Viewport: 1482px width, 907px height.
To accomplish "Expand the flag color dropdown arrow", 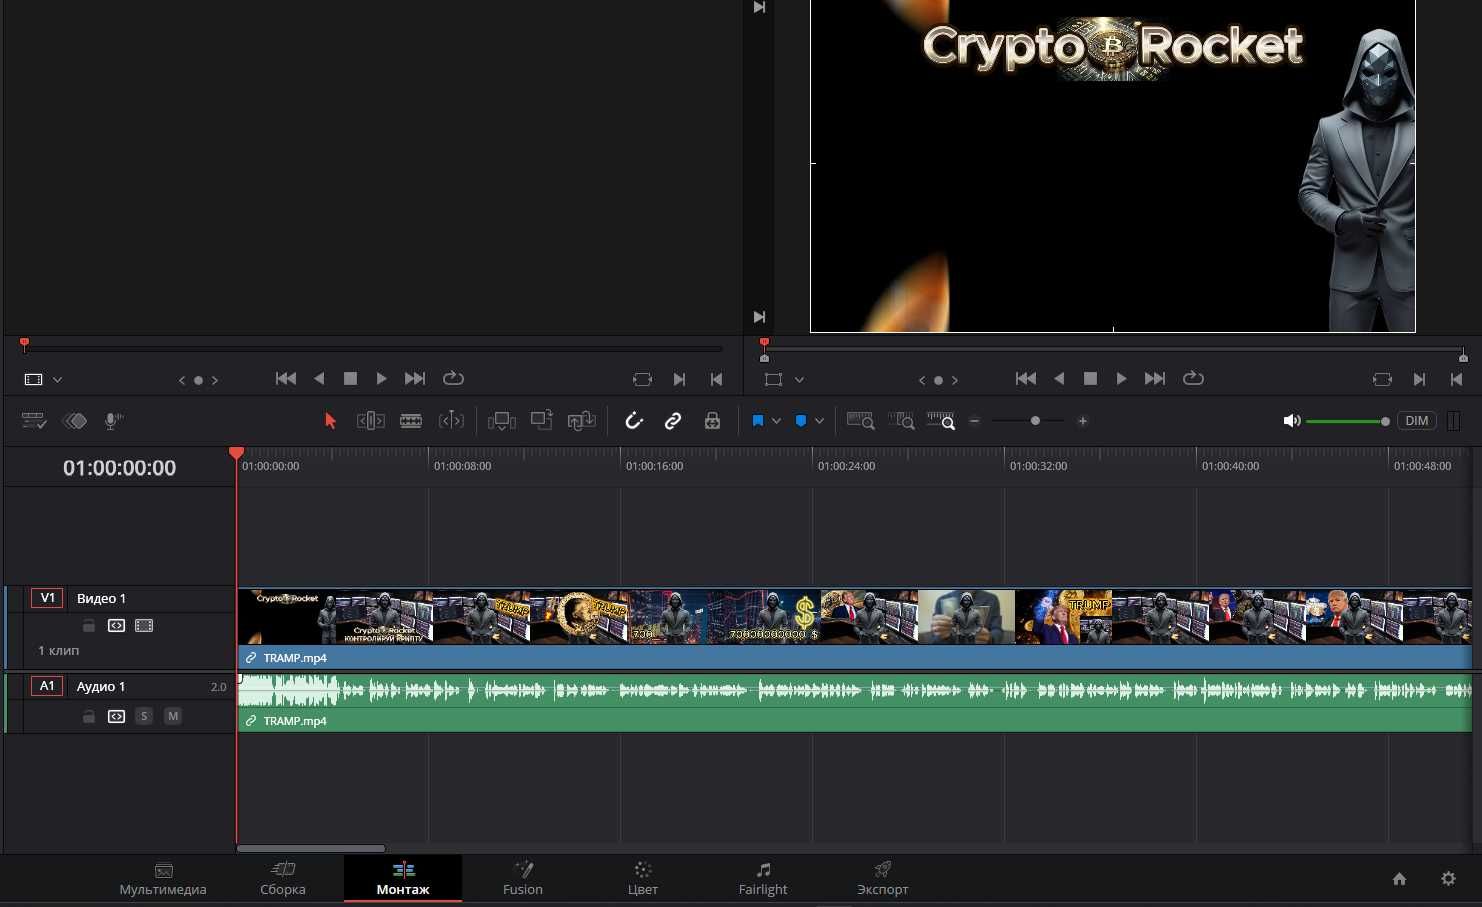I will pos(776,421).
